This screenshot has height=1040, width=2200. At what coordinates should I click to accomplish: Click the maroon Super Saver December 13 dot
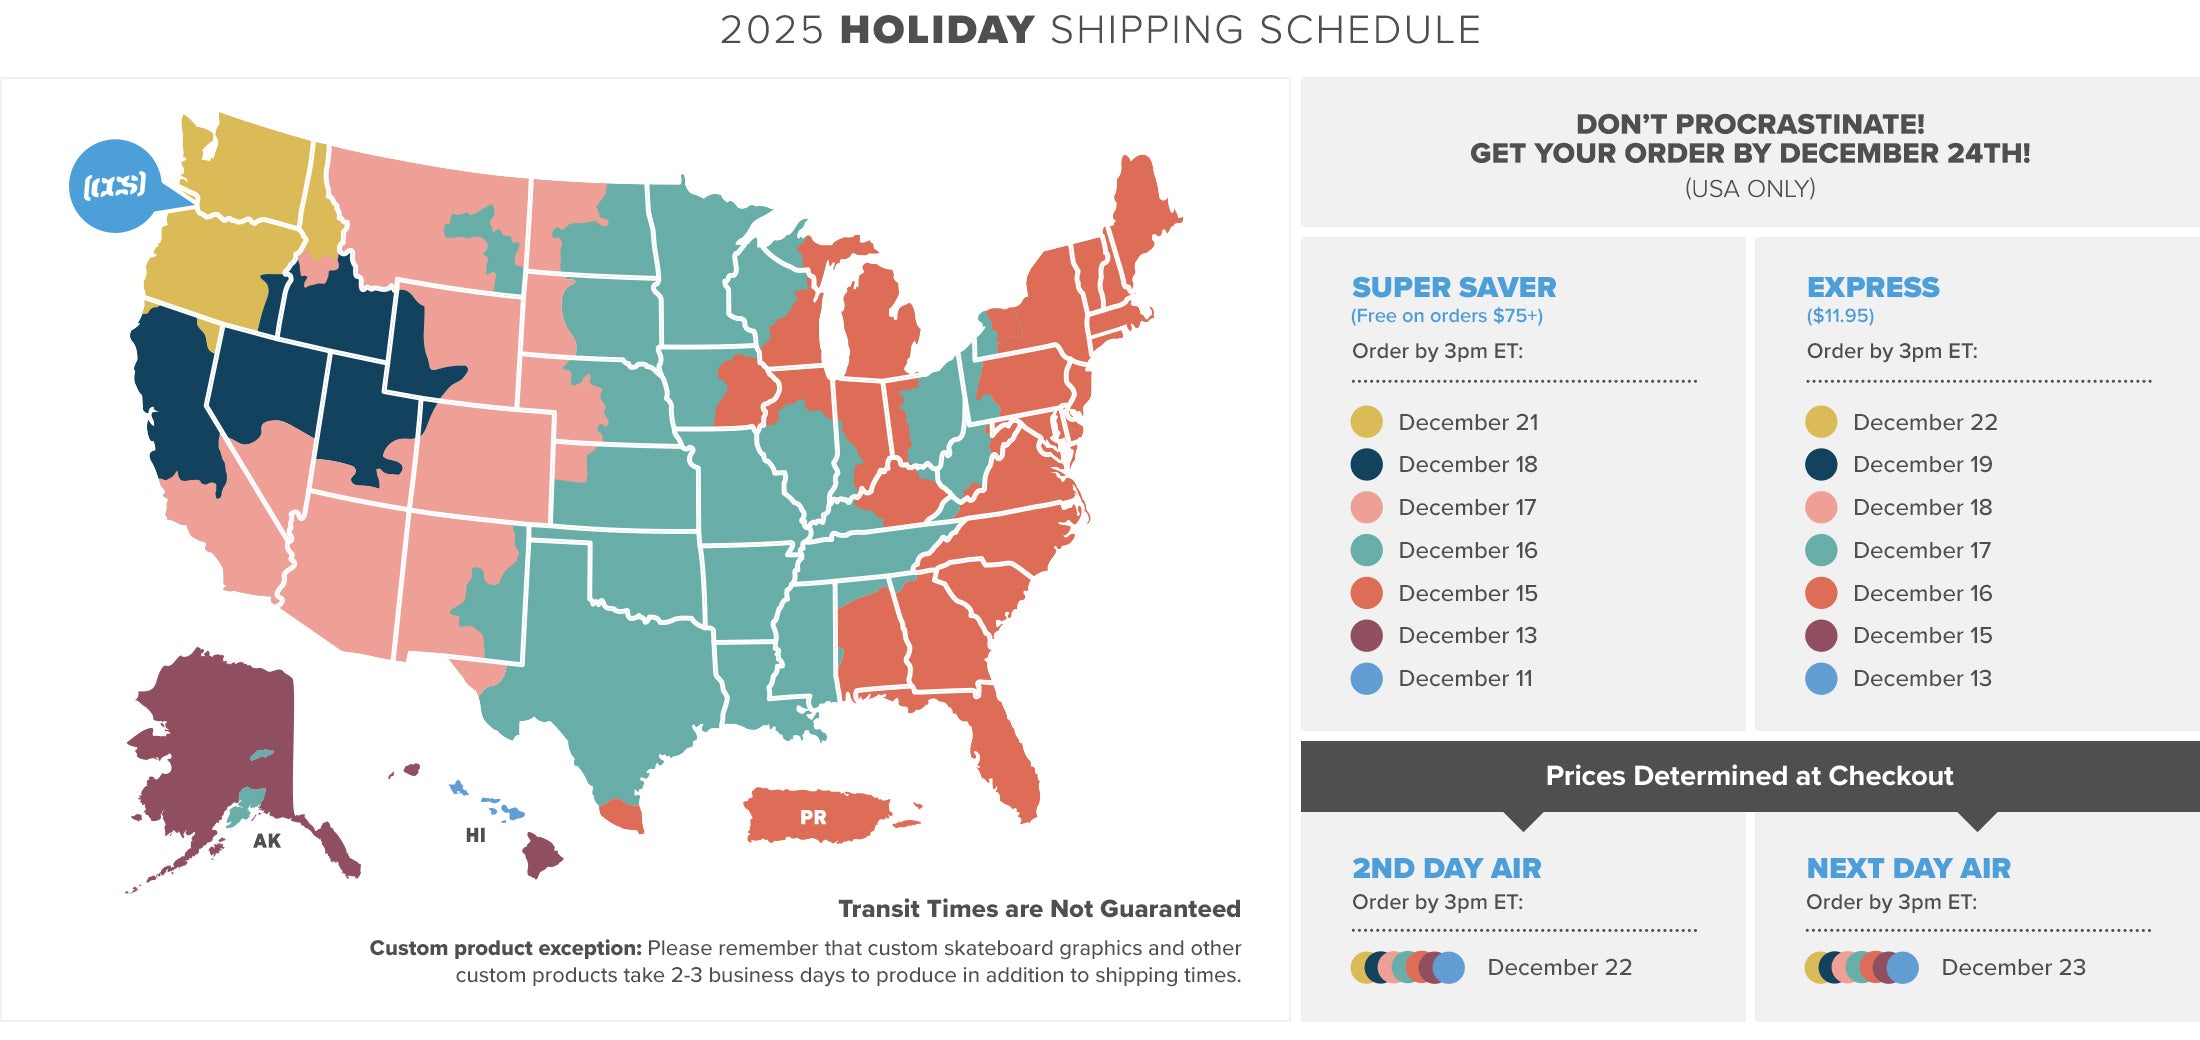point(1366,635)
